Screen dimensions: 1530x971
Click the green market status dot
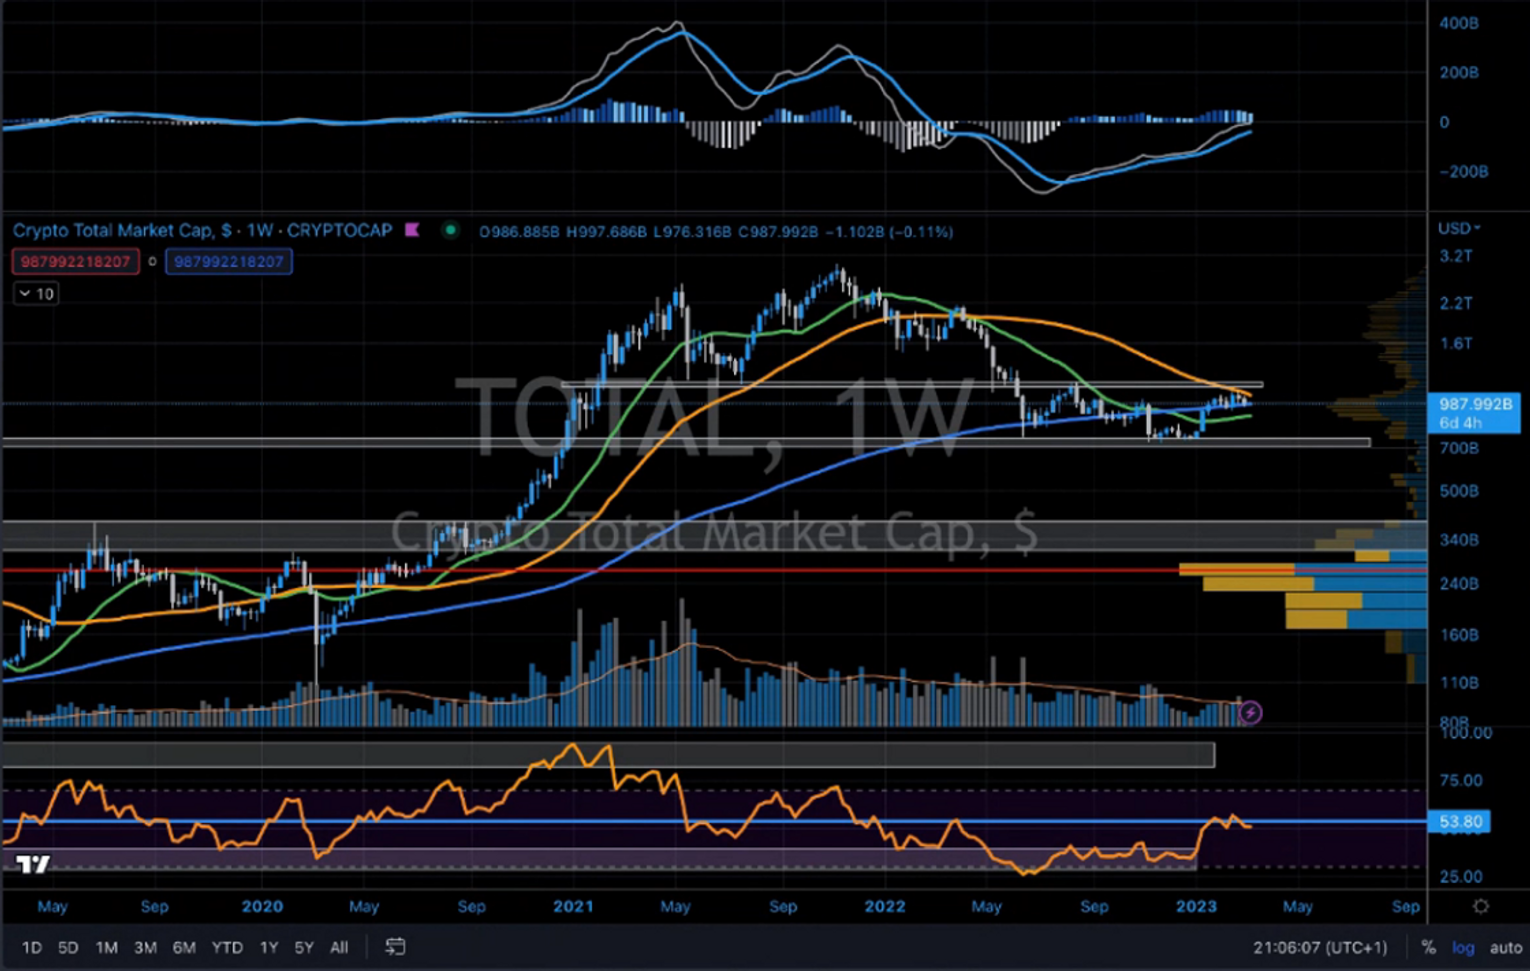pyautogui.click(x=450, y=230)
